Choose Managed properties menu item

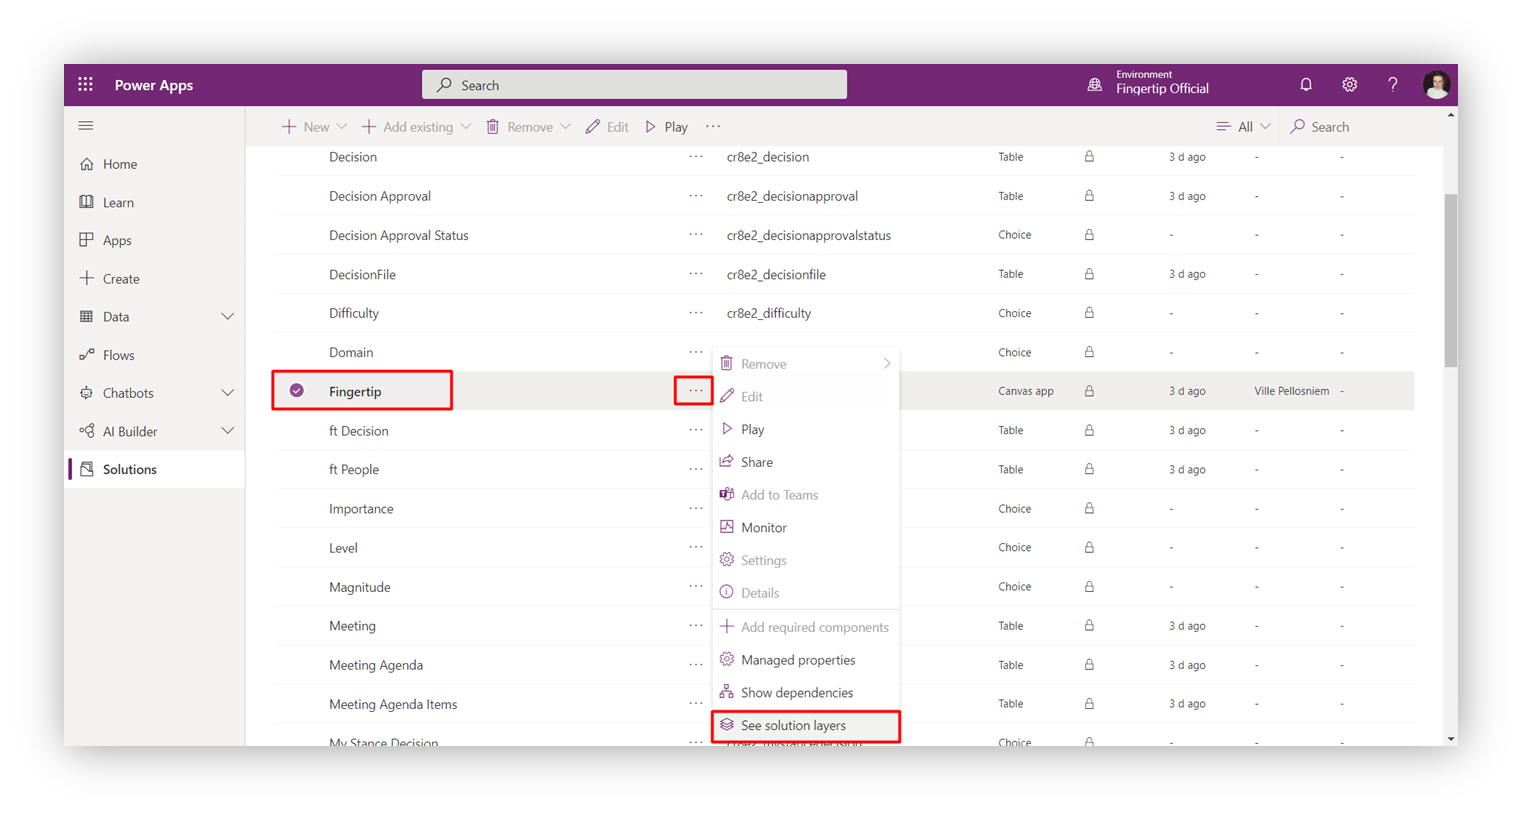coord(806,660)
